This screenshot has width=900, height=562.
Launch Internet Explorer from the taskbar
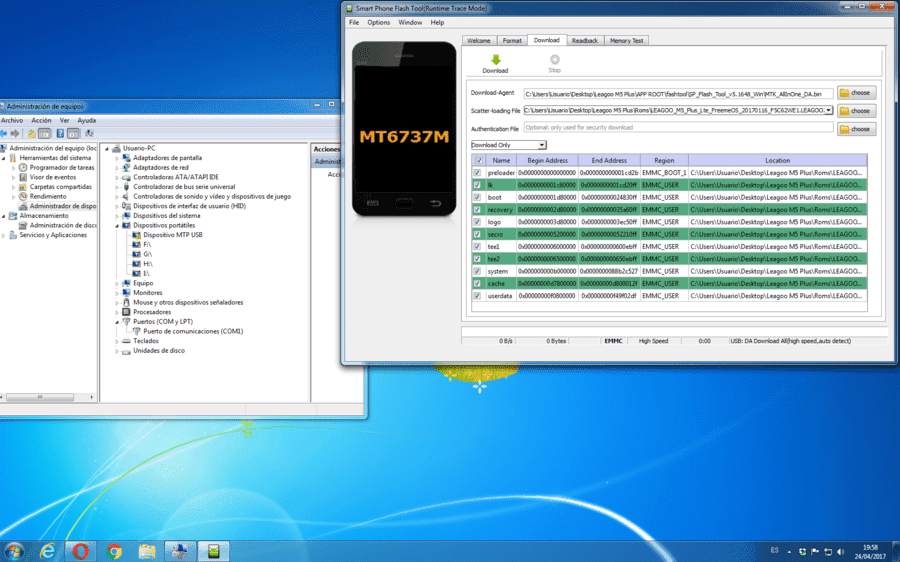(x=48, y=552)
